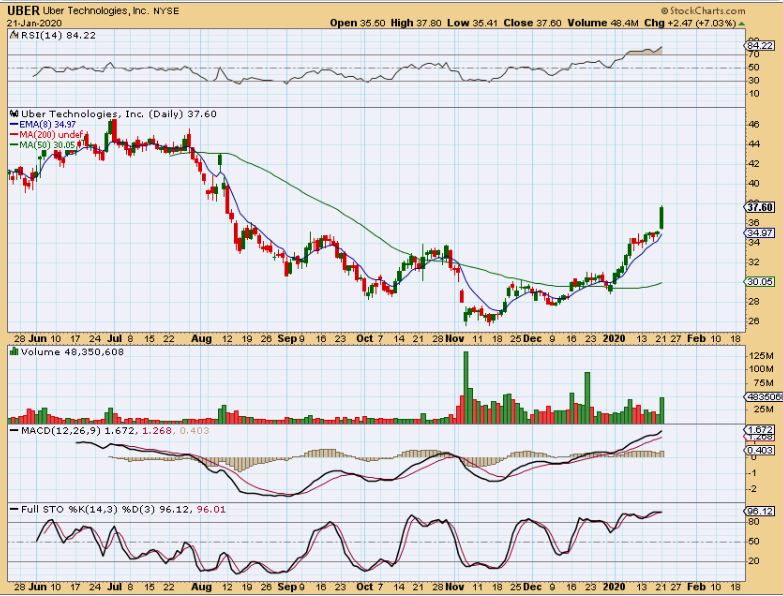Select the RSI(14) 84.22 indicator label
Image resolution: width=783 pixels, height=596 pixels.
[58, 35]
